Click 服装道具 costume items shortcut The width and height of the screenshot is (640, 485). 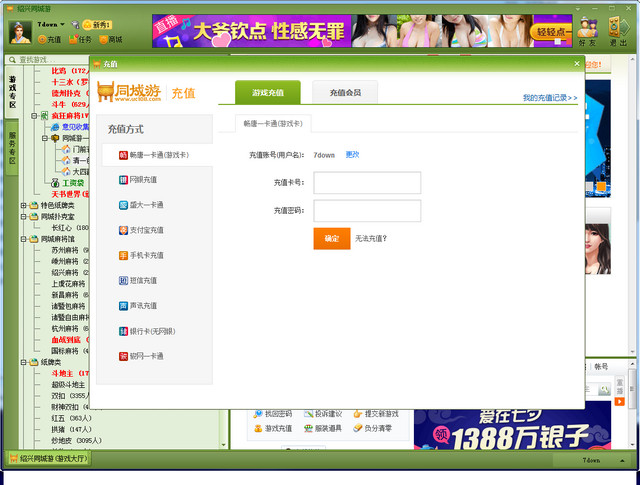[323, 428]
